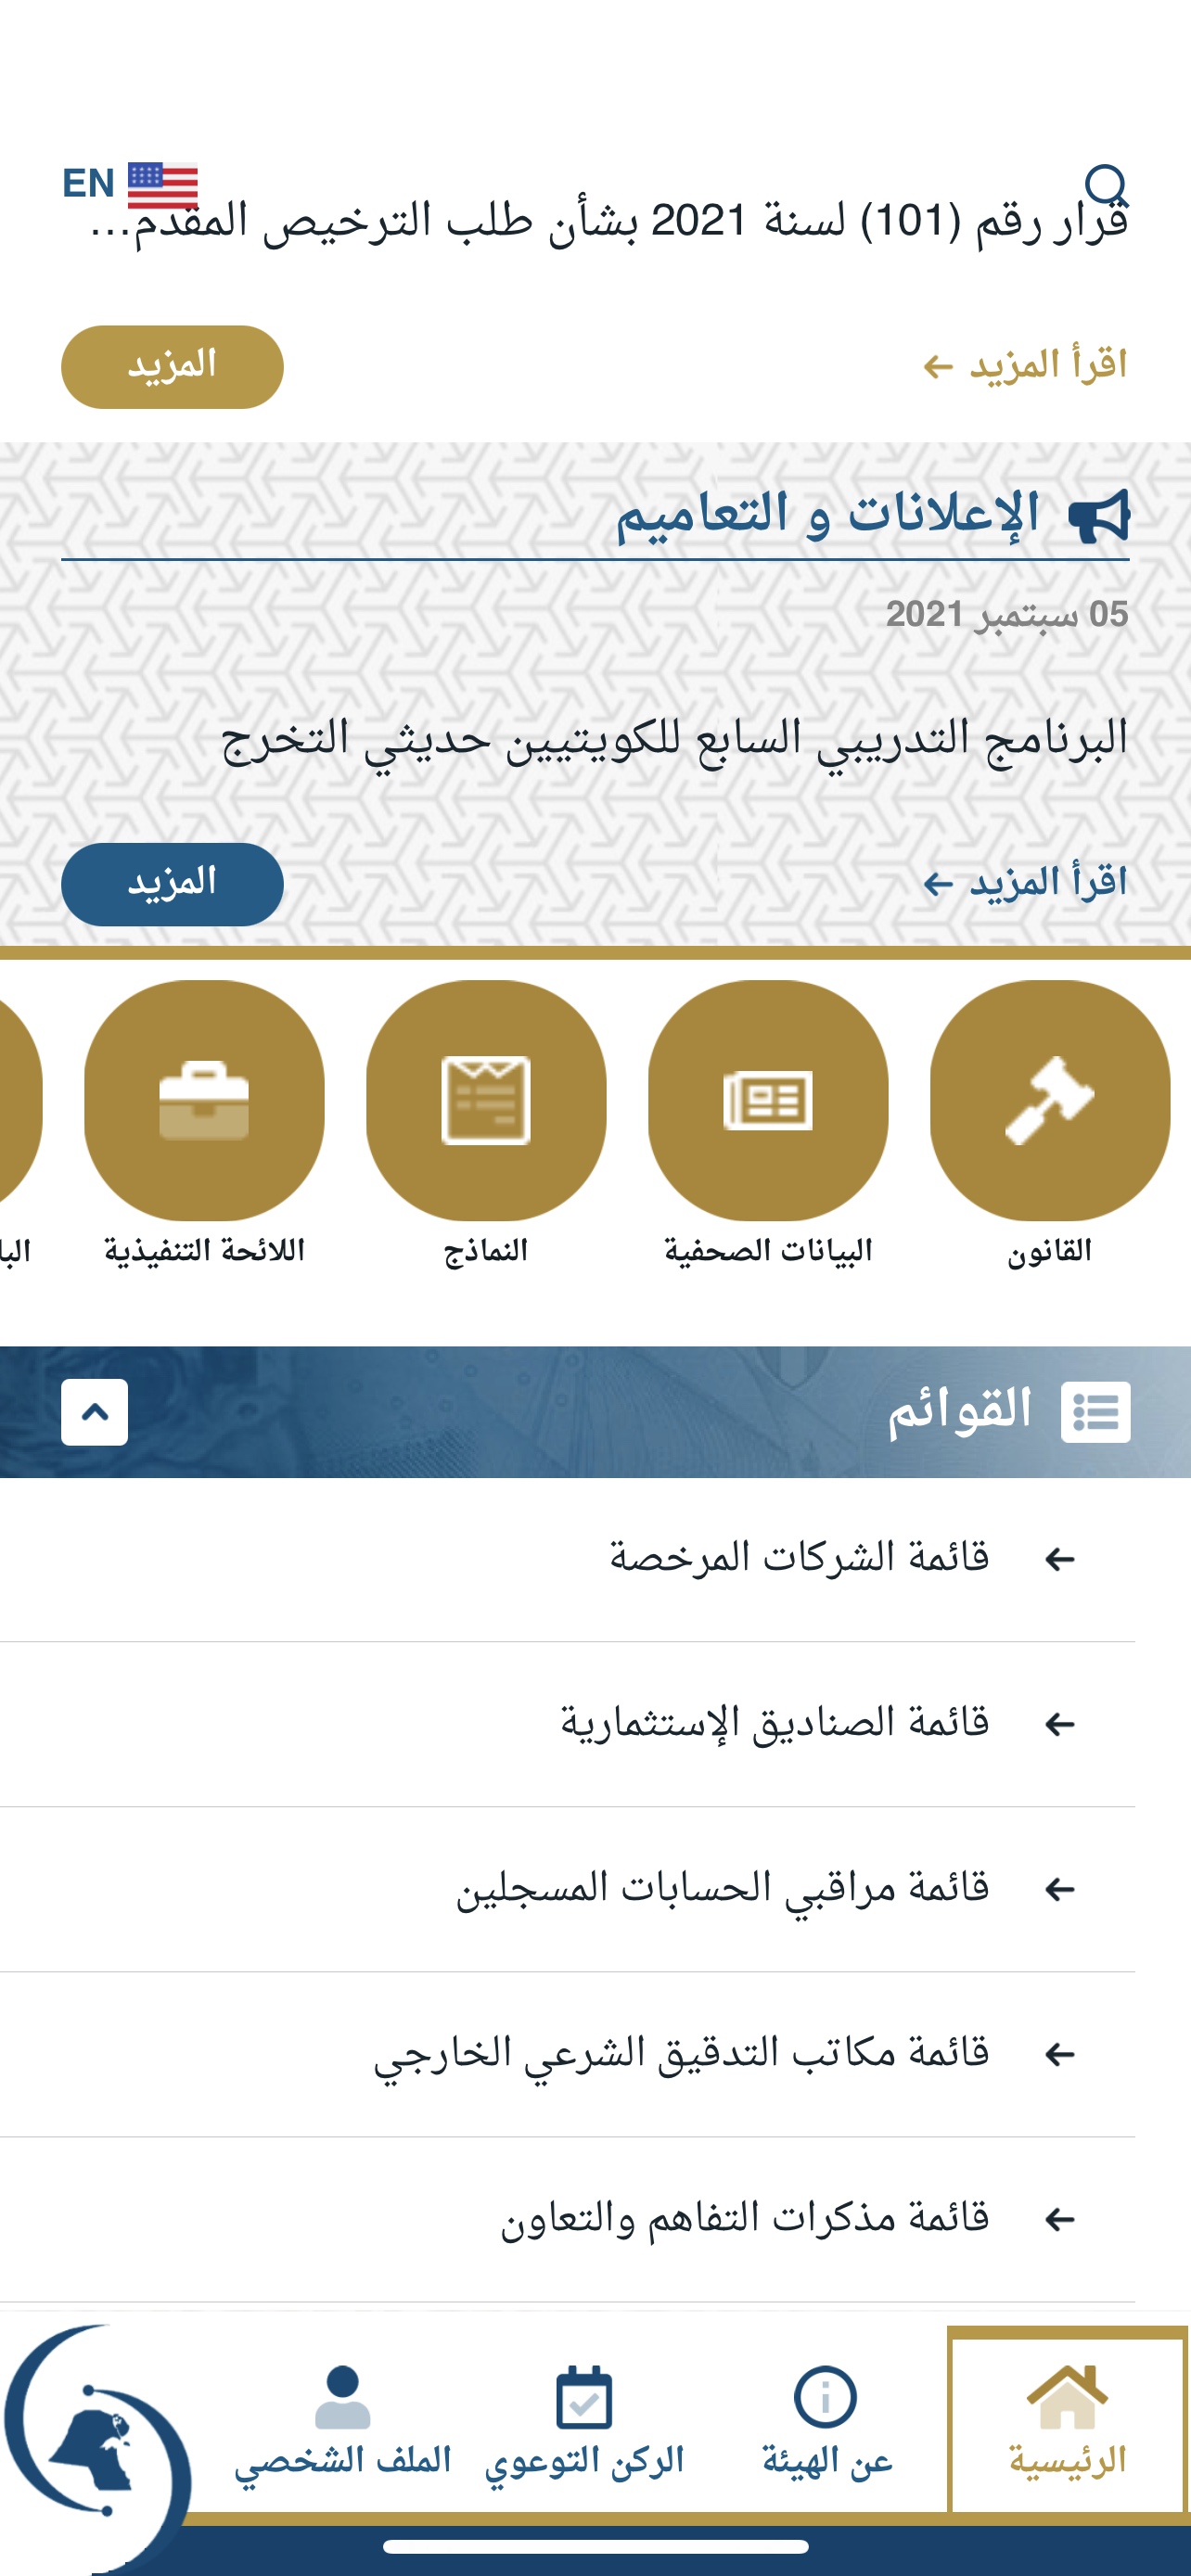Screen dimensions: 1191x2576
Task: Open the النماذج forms icon
Action: (x=486, y=1100)
